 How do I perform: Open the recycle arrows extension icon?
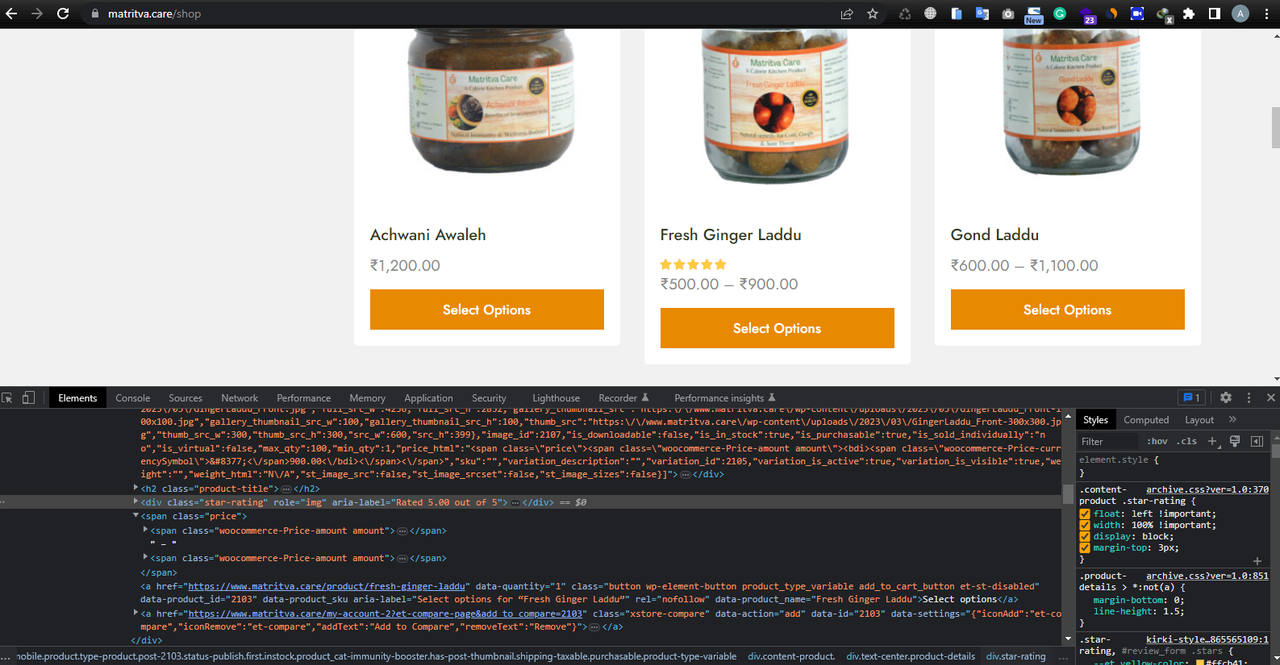click(x=904, y=14)
